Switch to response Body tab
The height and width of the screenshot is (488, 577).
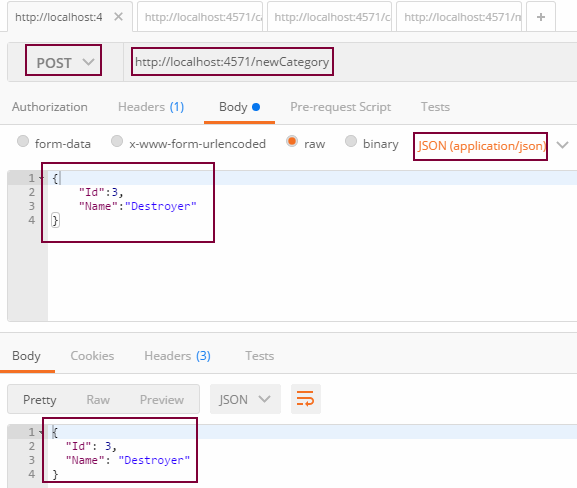[26, 356]
